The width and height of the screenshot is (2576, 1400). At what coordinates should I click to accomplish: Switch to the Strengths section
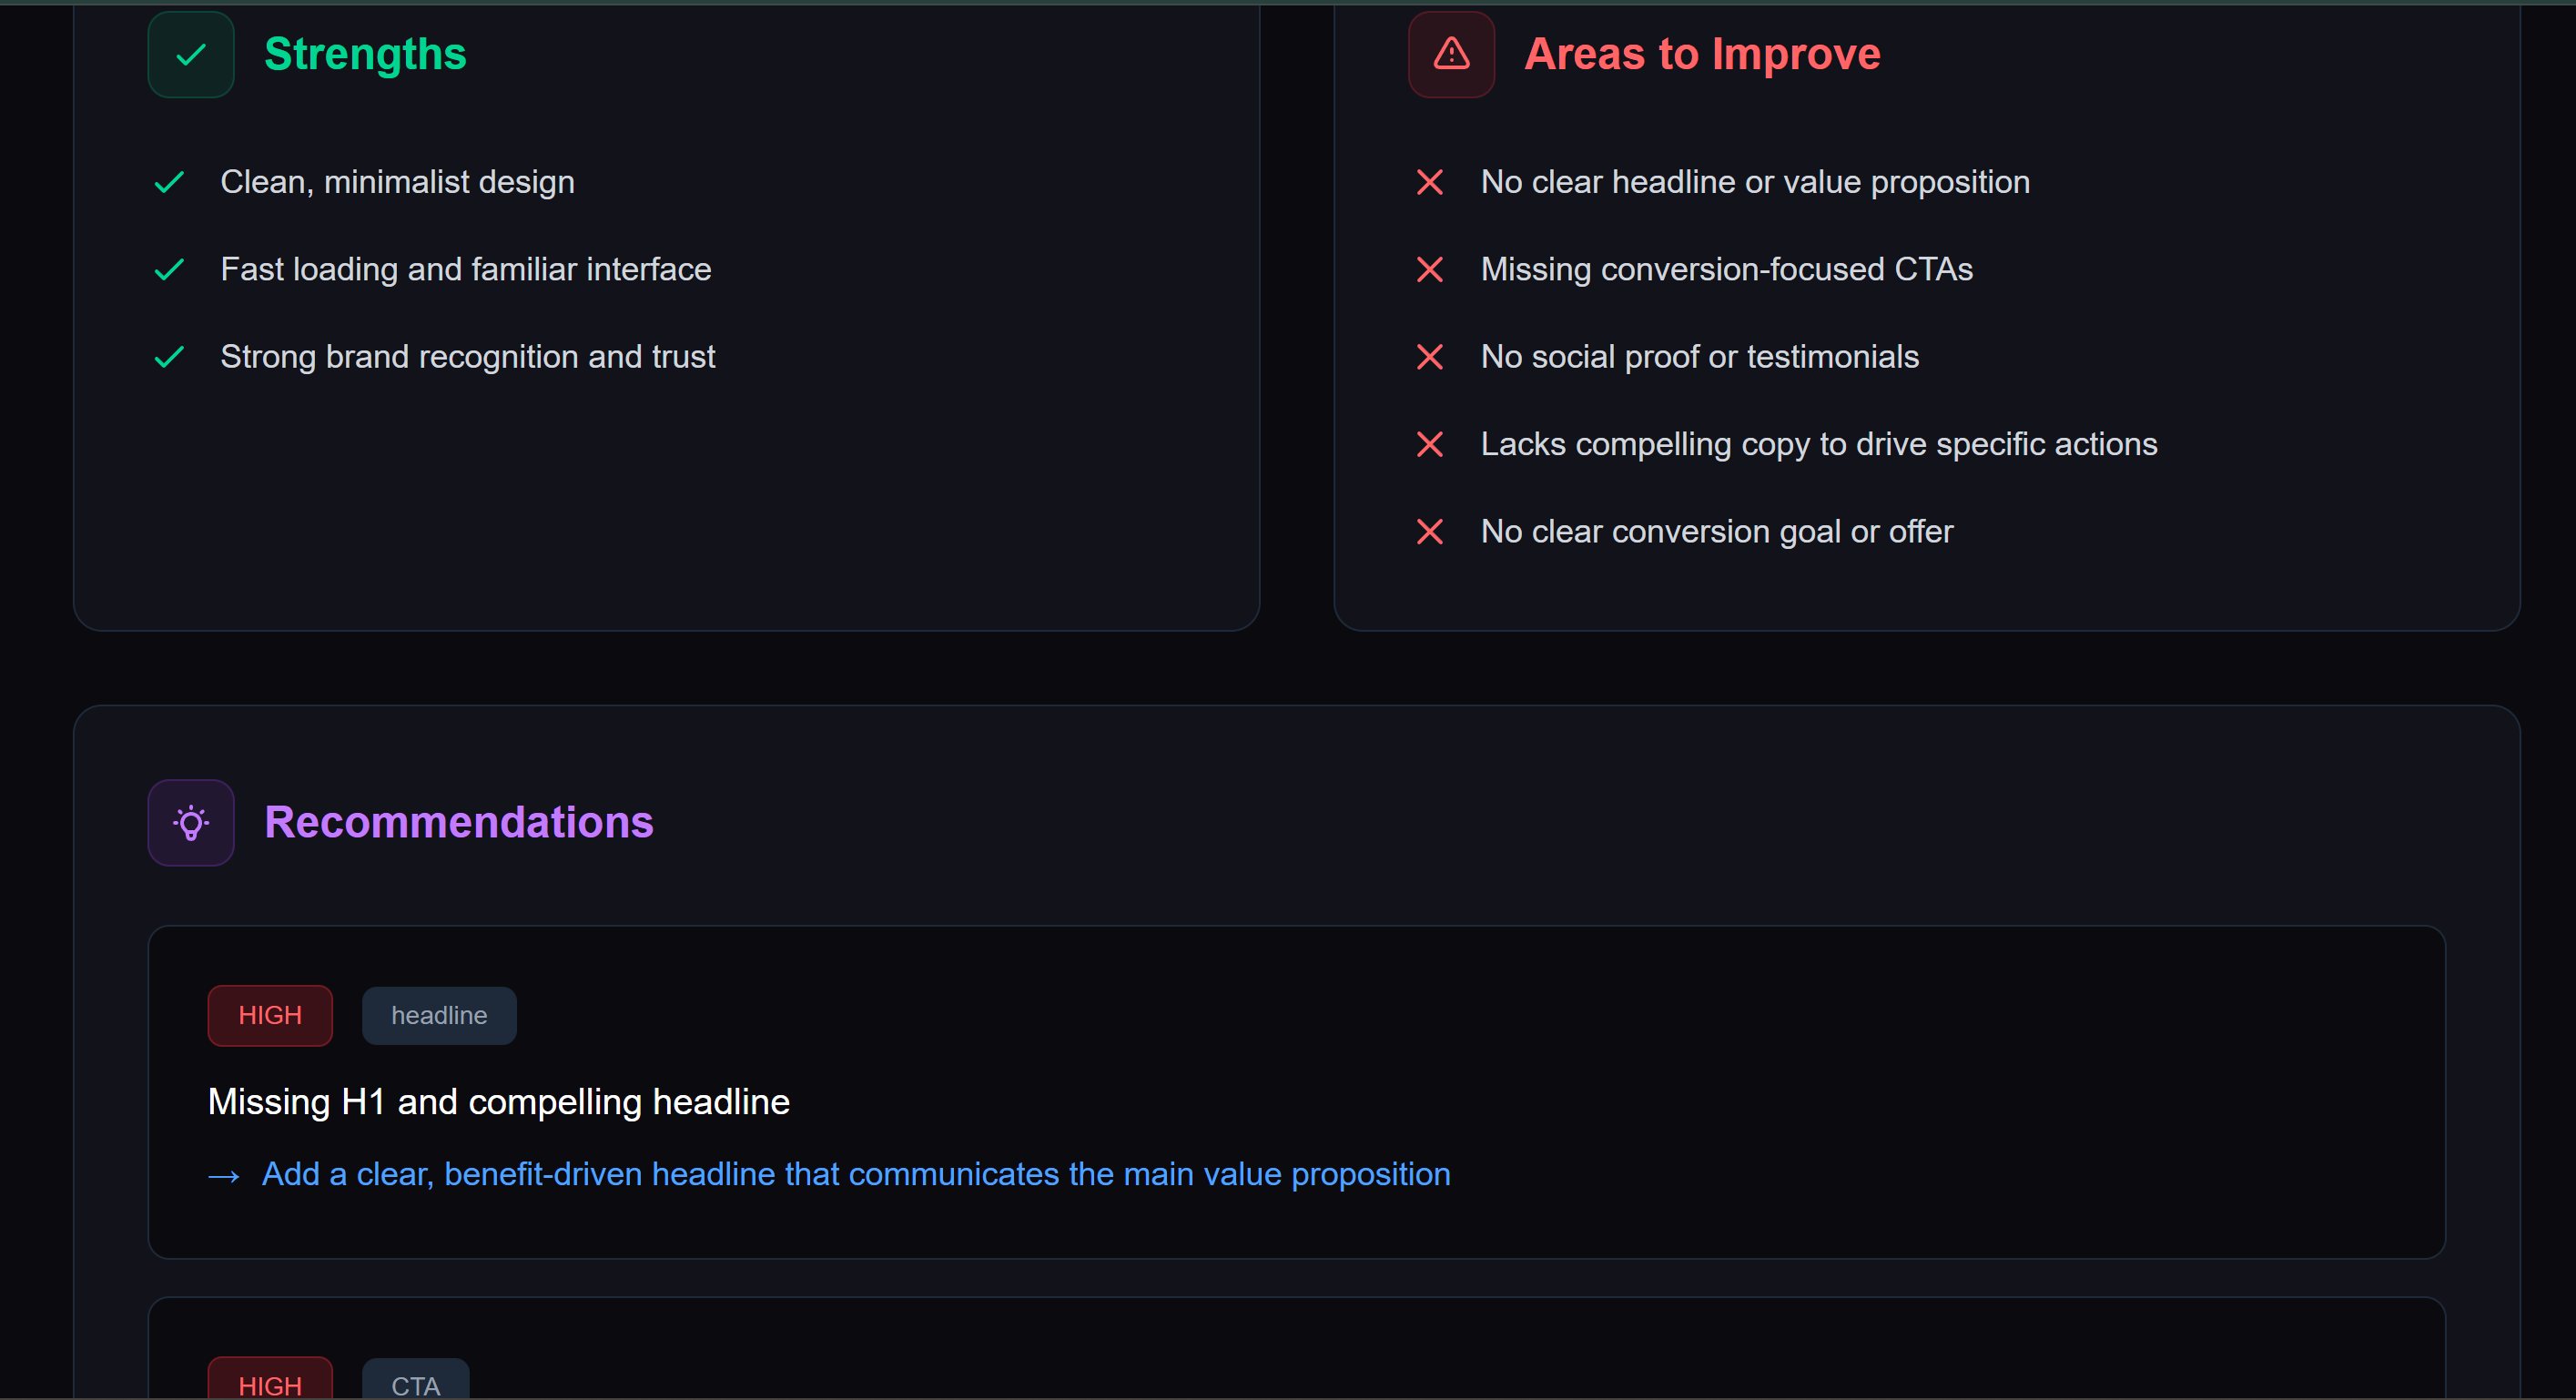[x=365, y=54]
